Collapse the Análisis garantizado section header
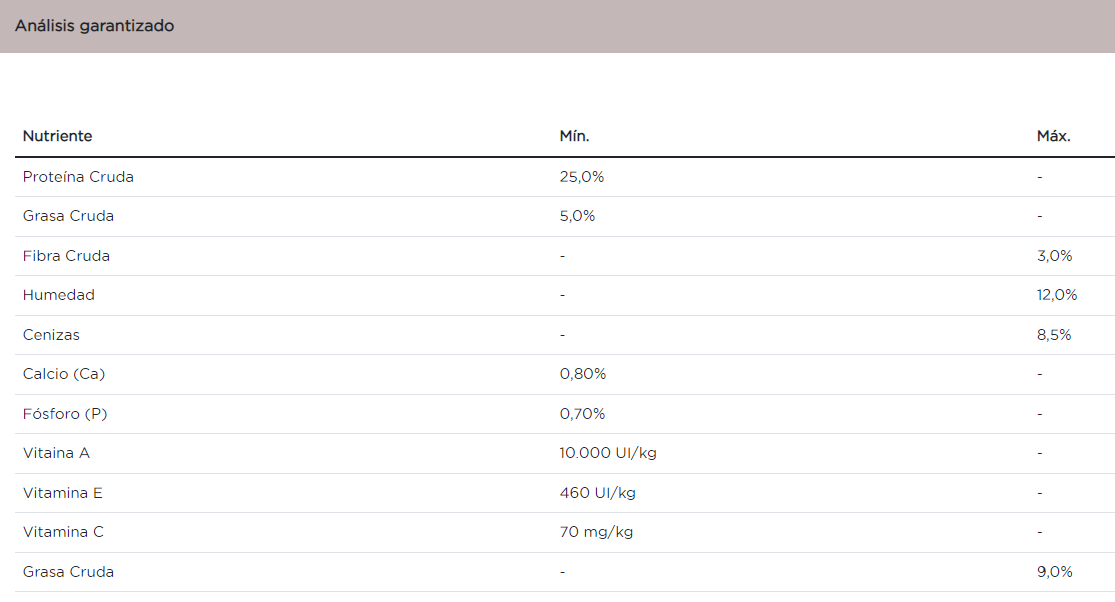Image resolution: width=1115 pixels, height=602 pixels. [x=95, y=26]
